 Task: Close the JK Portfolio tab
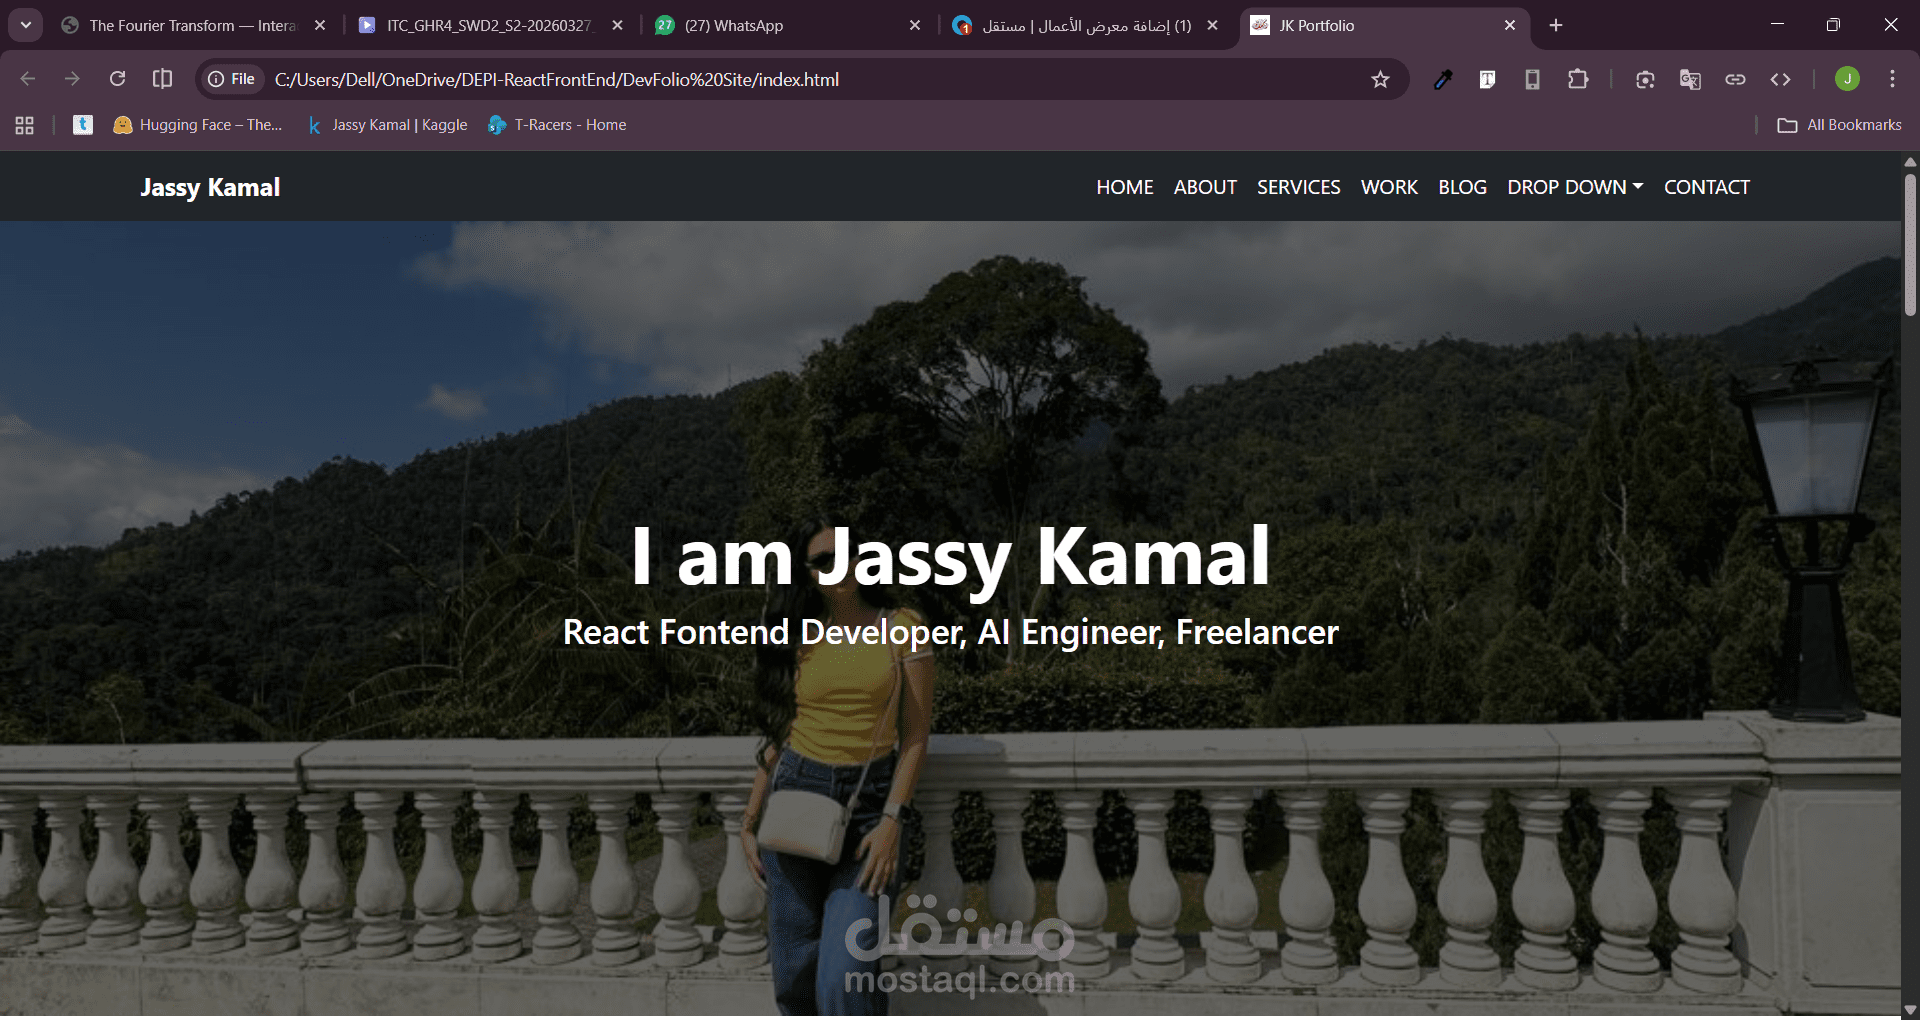click(1510, 26)
